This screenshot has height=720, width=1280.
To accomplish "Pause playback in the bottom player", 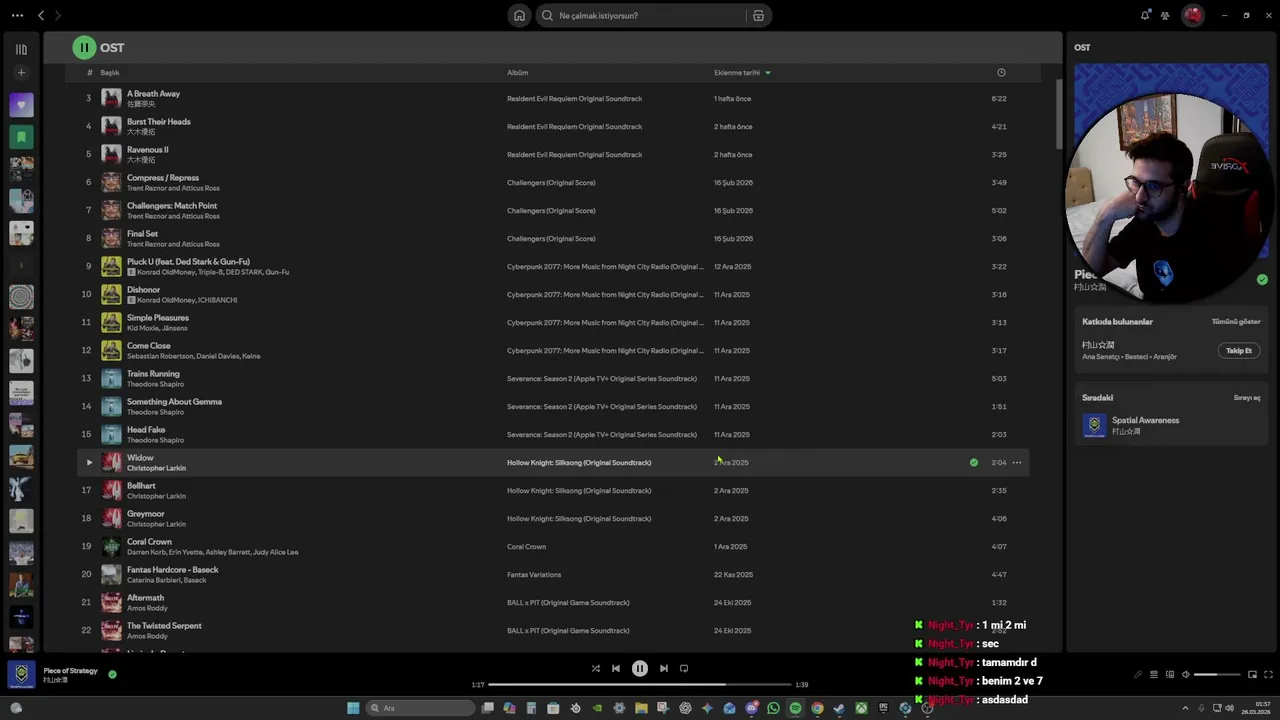I will pyautogui.click(x=640, y=668).
